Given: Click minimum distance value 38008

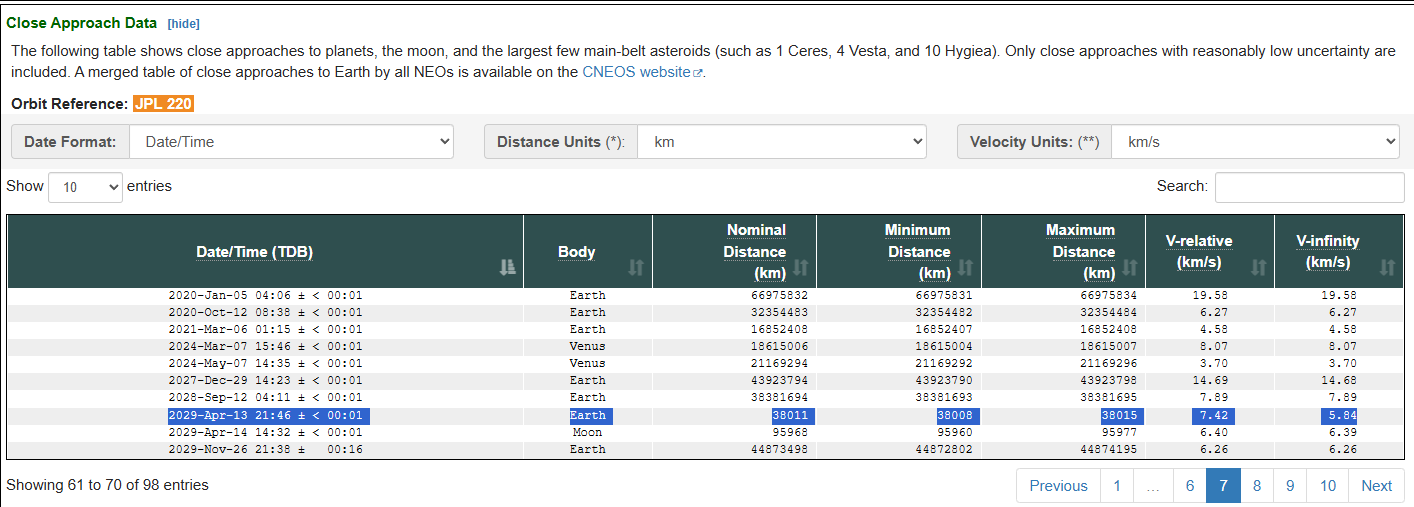Looking at the screenshot, I should point(955,415).
